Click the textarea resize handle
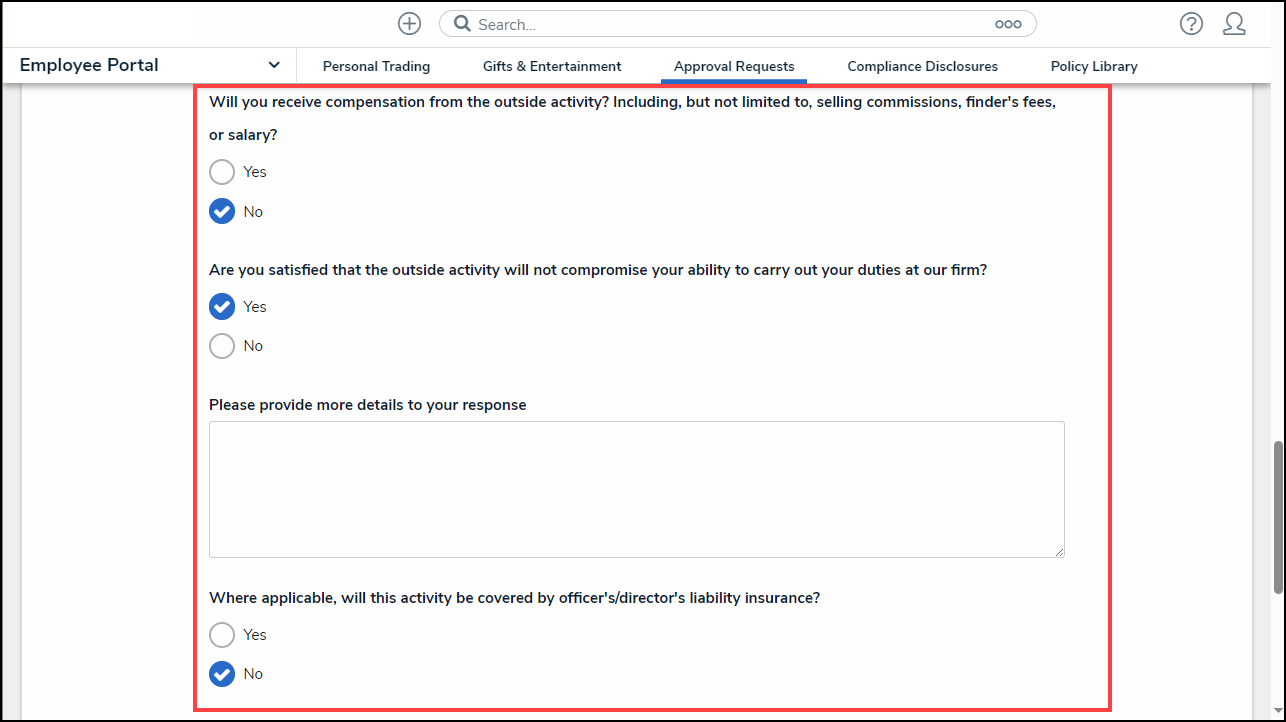Image resolution: width=1286 pixels, height=722 pixels. [x=1058, y=551]
